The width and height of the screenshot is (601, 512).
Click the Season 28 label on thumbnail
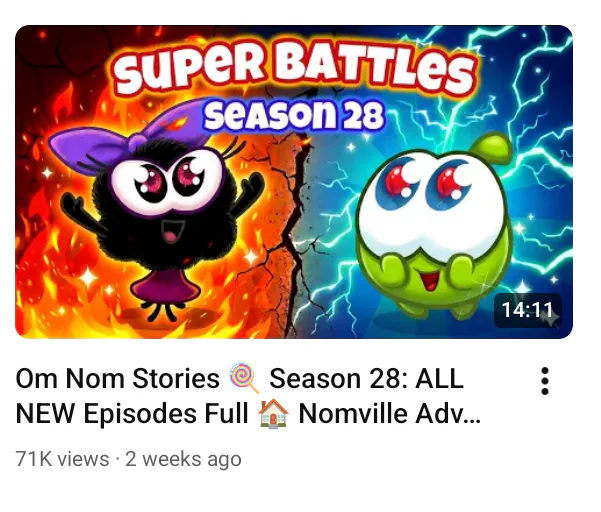[293, 115]
